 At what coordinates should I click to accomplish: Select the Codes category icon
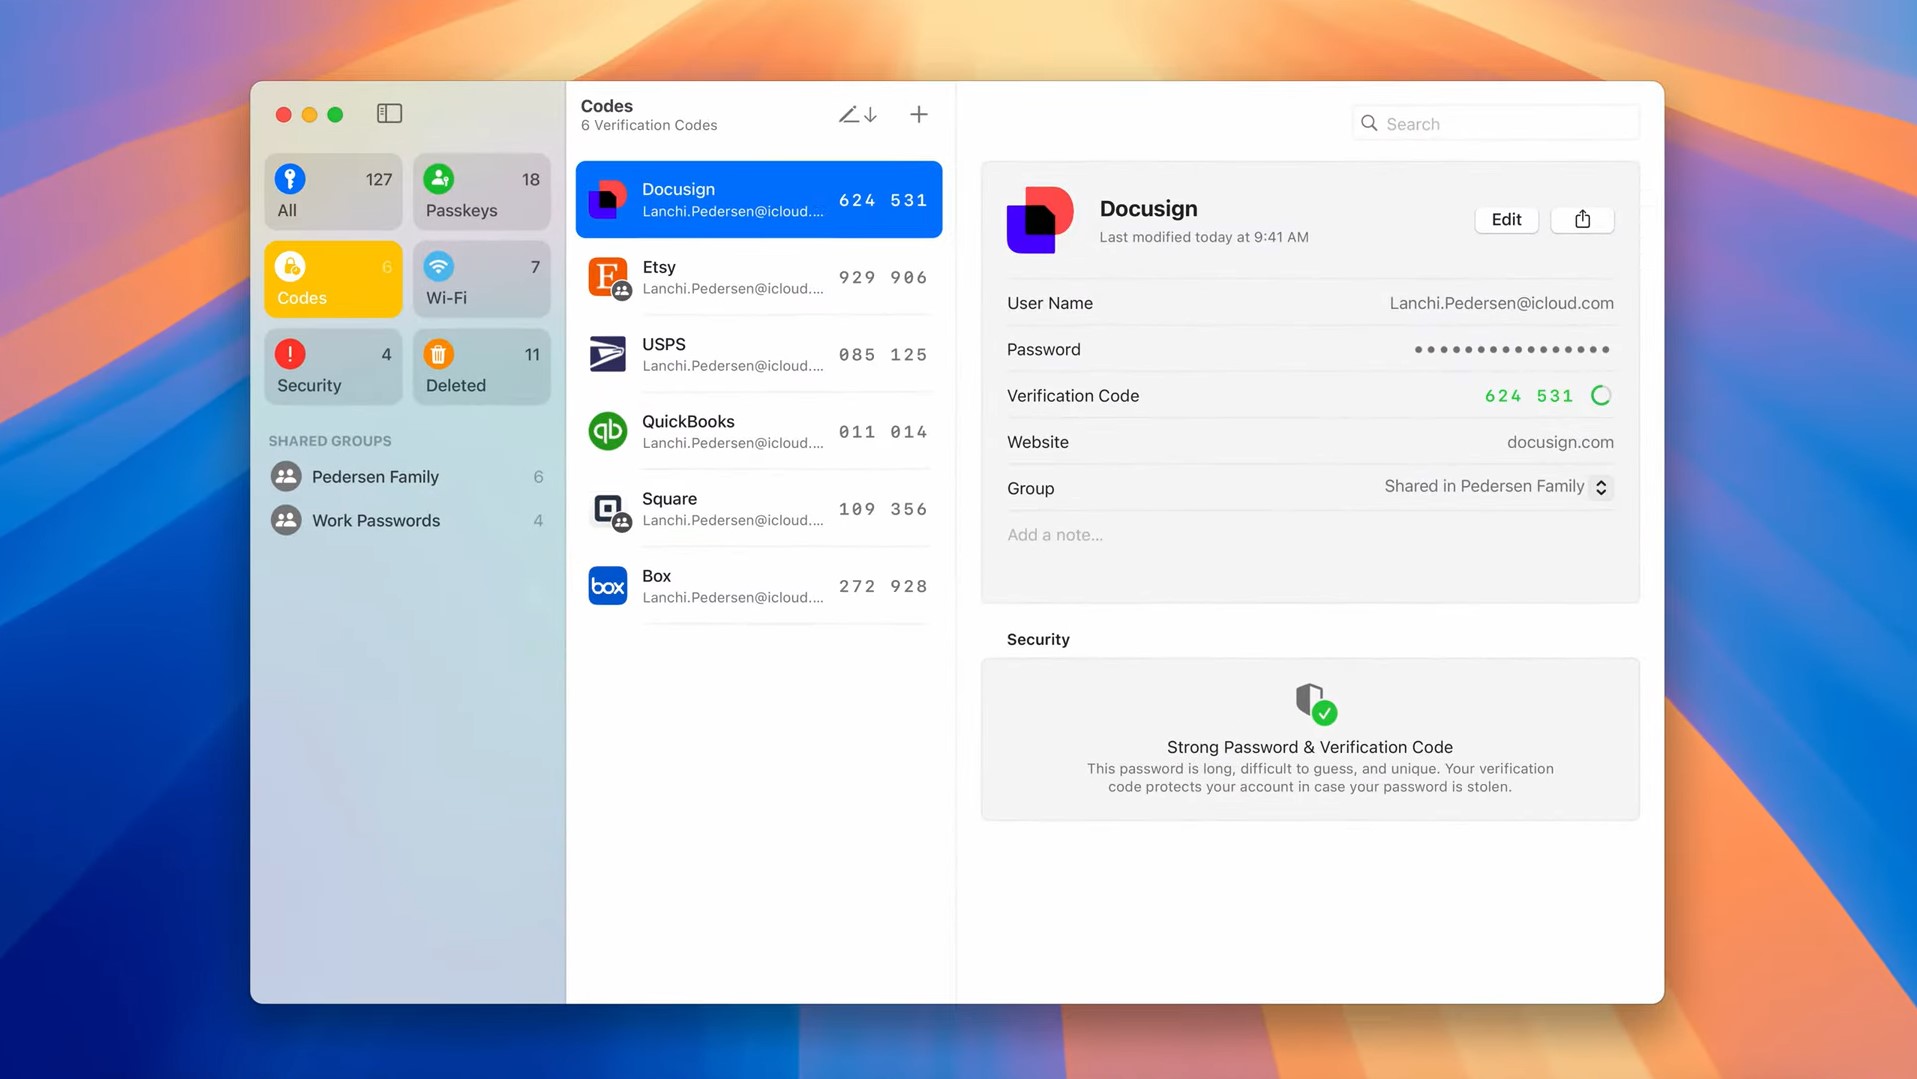click(x=290, y=267)
